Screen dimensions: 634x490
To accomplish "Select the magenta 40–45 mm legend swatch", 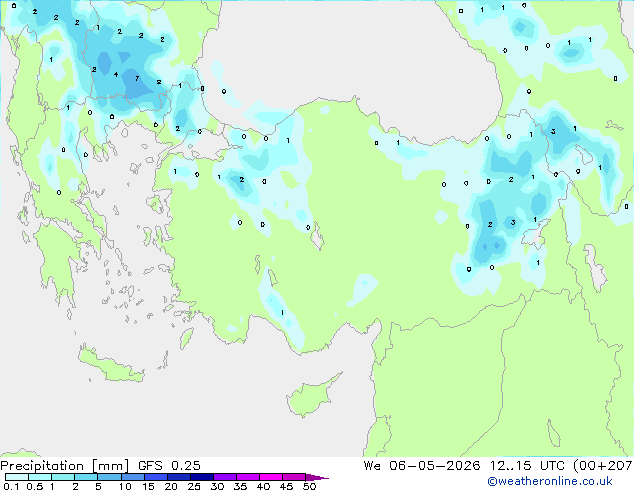I will 271,477.
